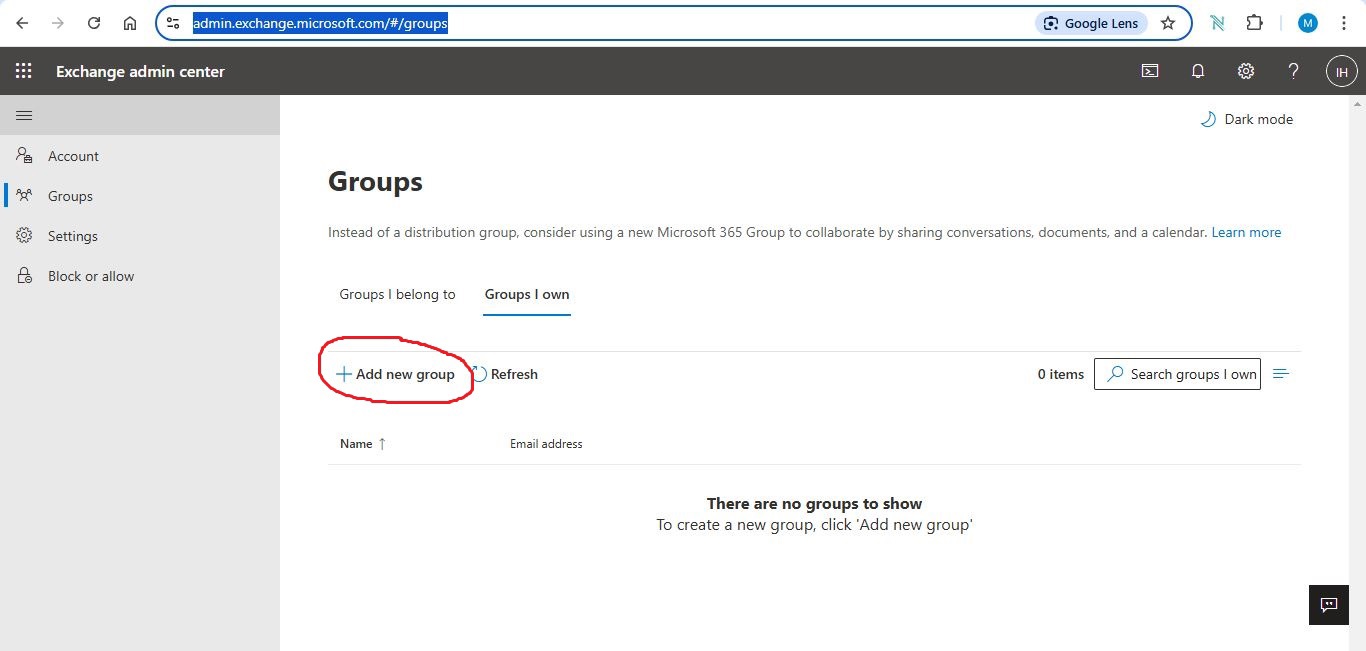Open the admin center settings gear
1366x651 pixels.
click(1245, 70)
